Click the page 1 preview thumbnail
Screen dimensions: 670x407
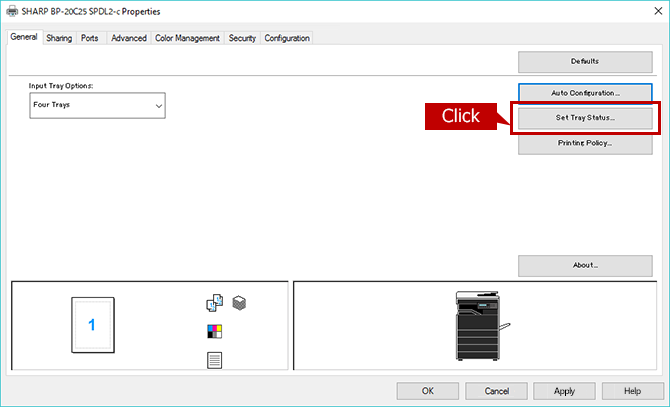point(93,325)
